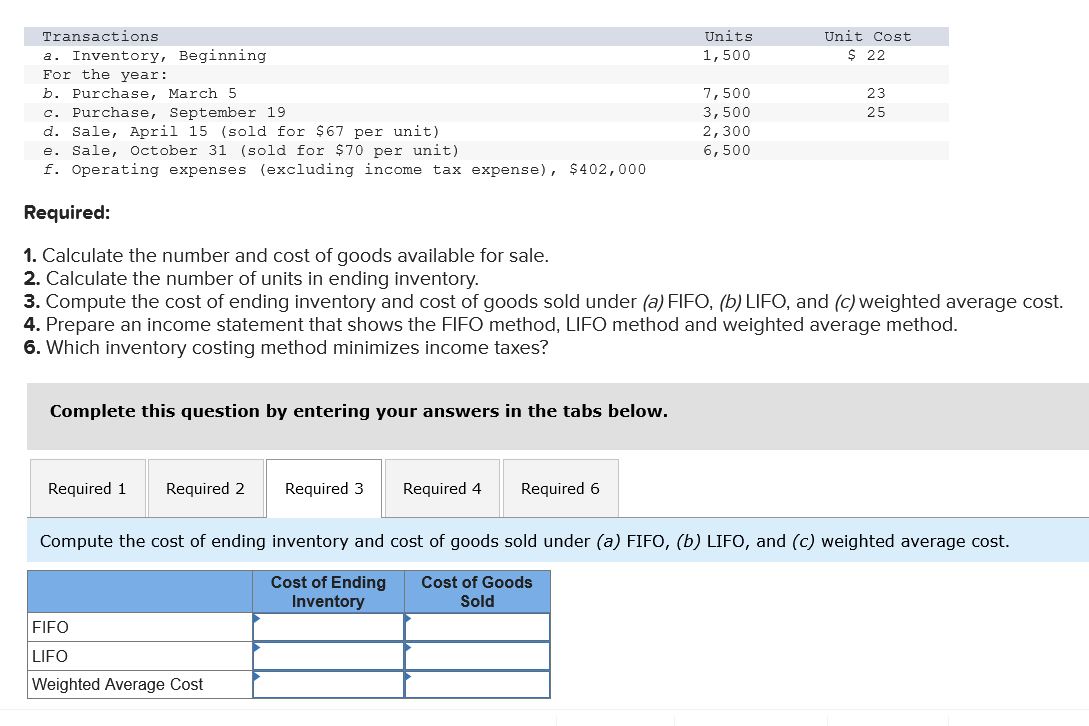This screenshot has width=1089, height=726.
Task: Click the Weighted Average Cost ending inventory input field
Action: coord(330,684)
